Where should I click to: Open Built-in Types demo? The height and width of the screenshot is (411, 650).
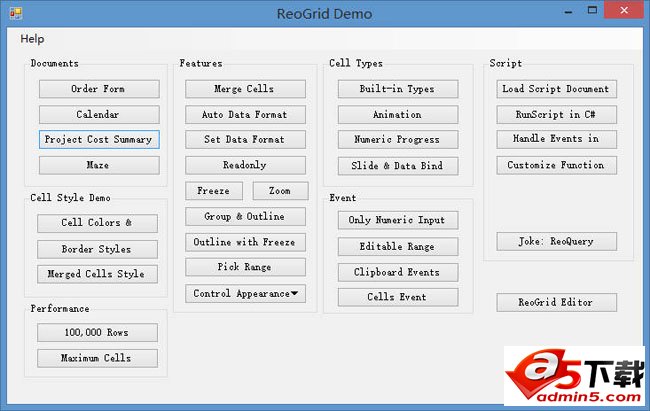coord(398,89)
